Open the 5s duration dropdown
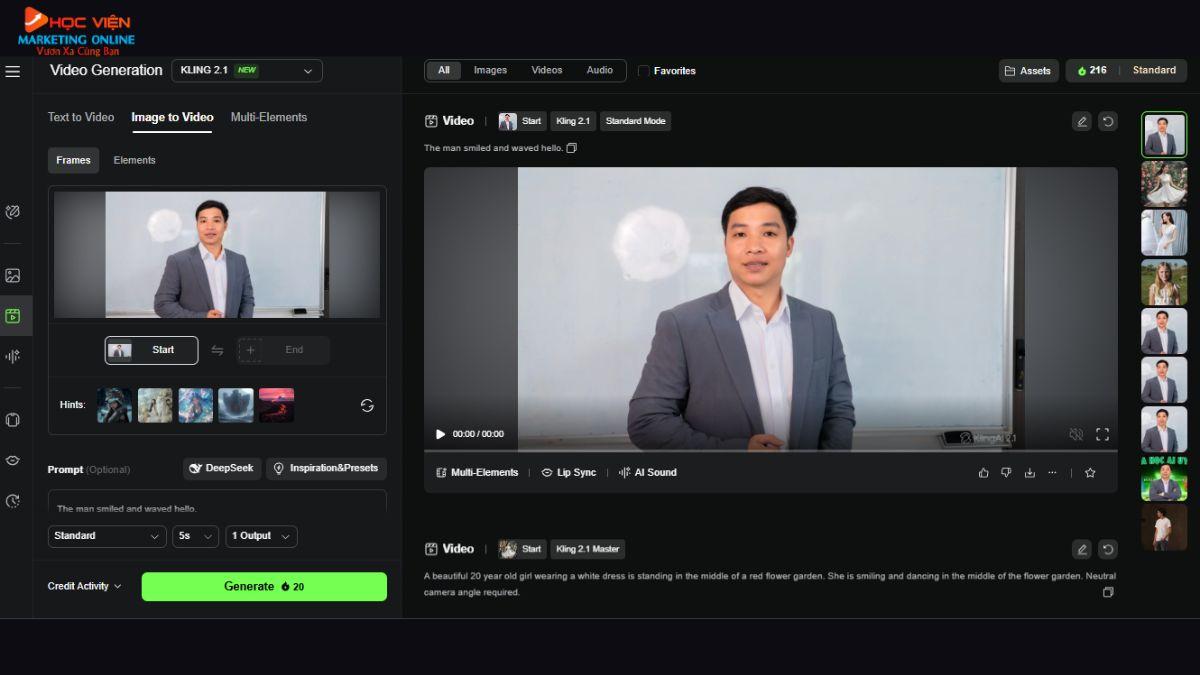Viewport: 1200px width, 675px height. click(x=195, y=536)
